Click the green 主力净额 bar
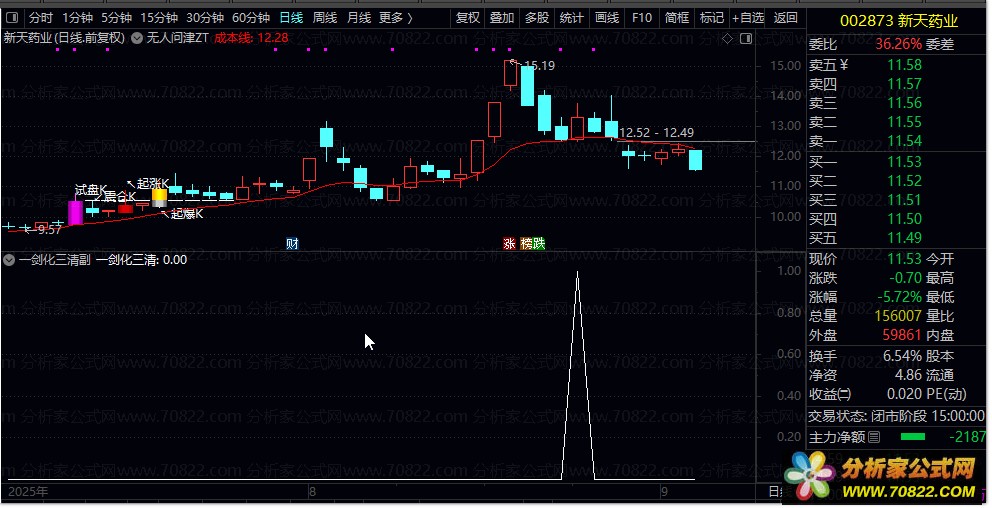 912,437
